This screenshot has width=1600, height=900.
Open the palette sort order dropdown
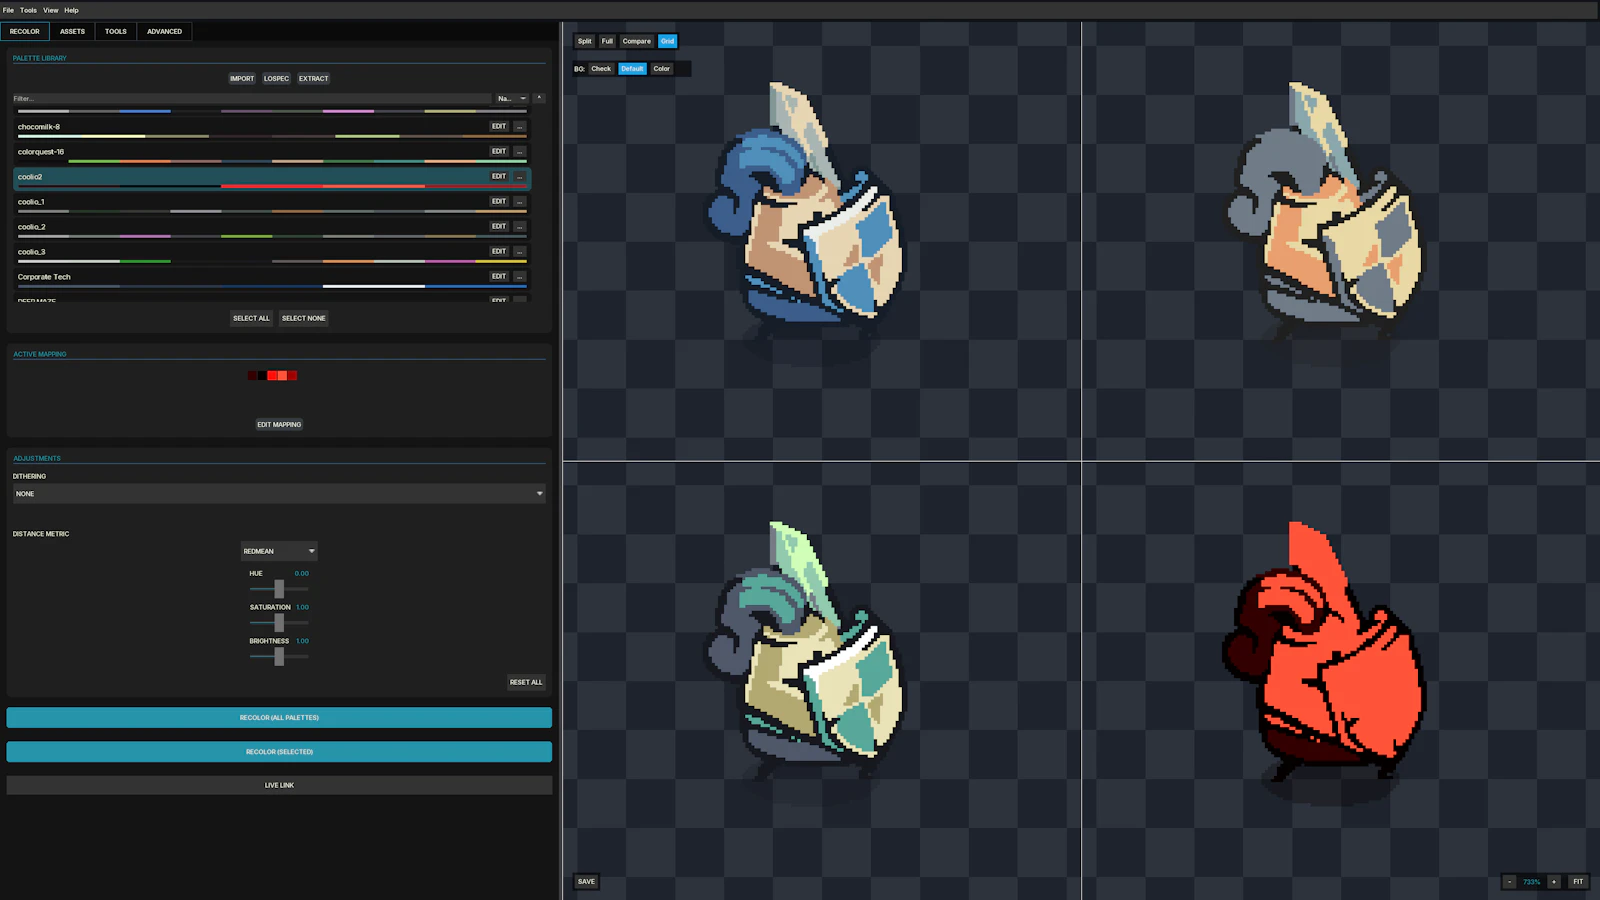pos(512,98)
